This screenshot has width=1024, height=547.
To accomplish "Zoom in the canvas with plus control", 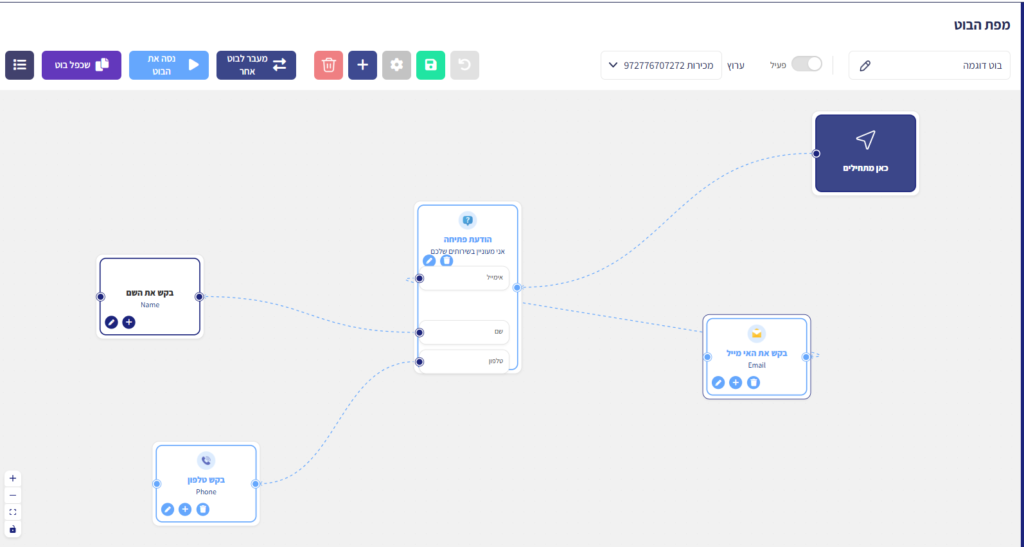I will click(x=12, y=478).
